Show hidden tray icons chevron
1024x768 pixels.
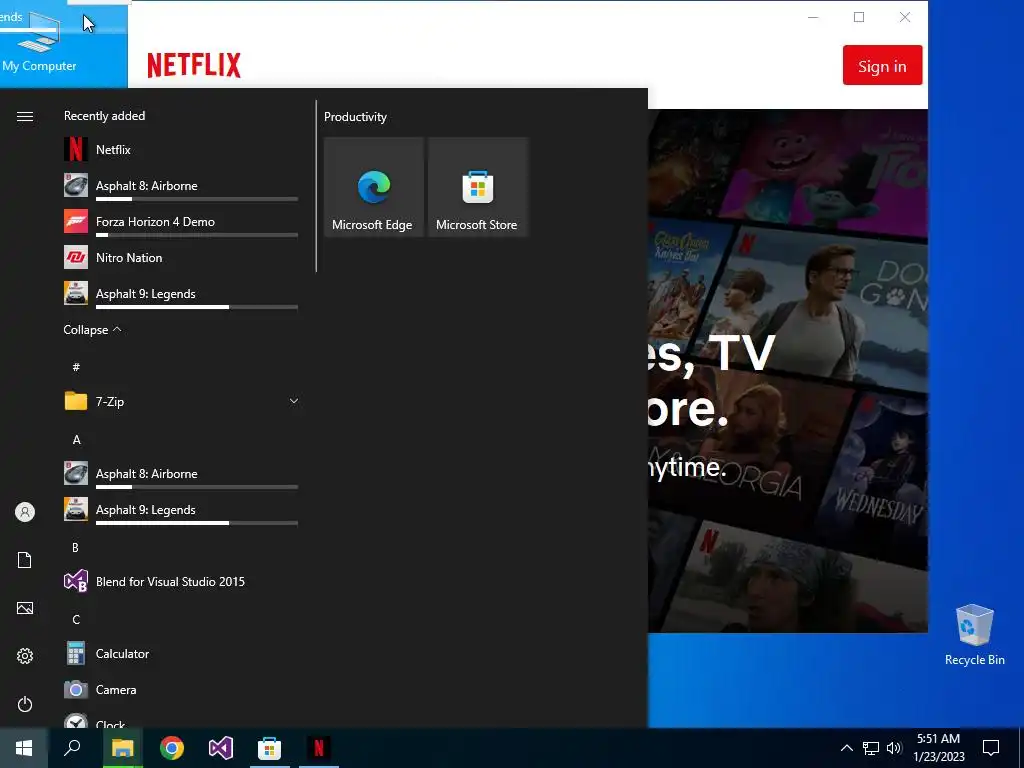846,748
